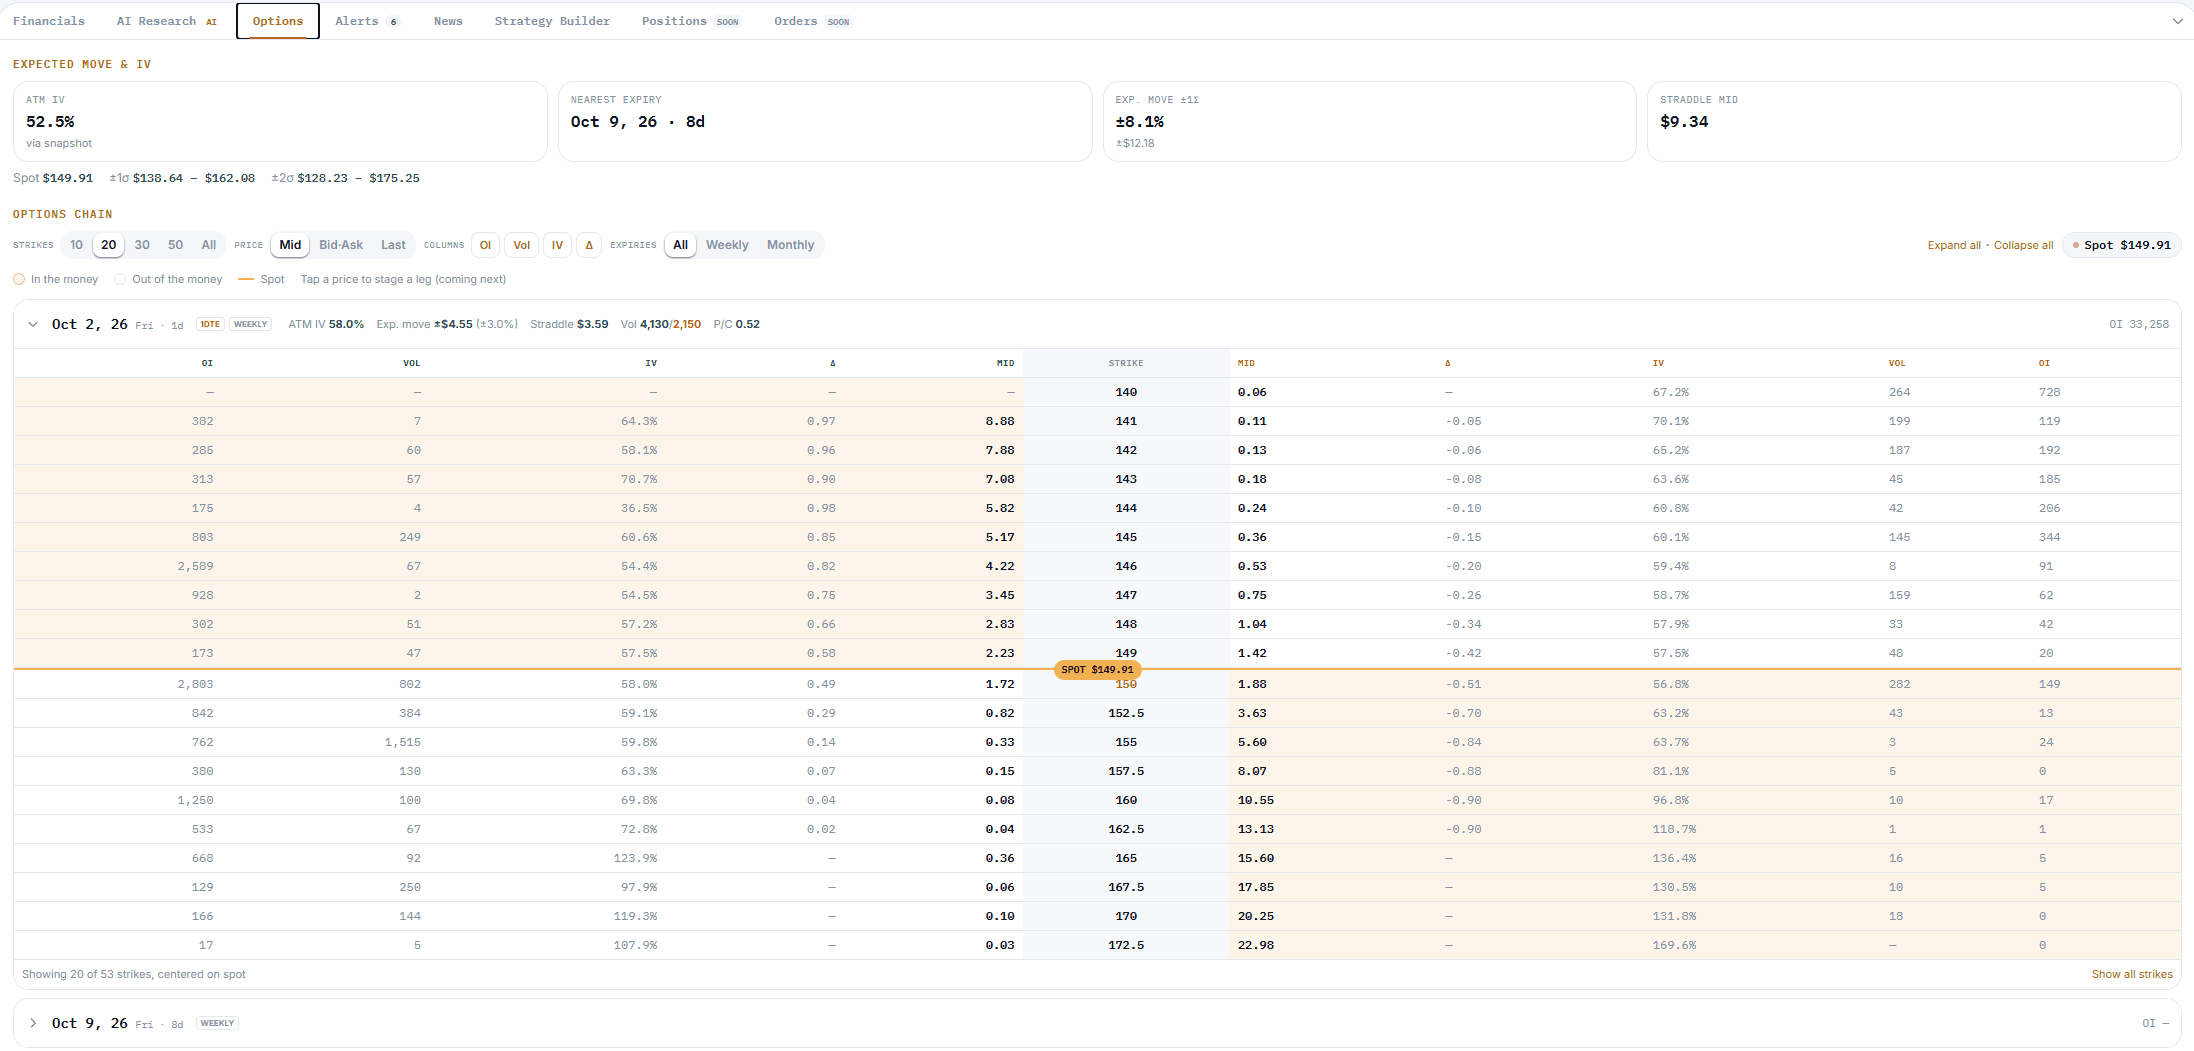Viewport: 2194px width, 1051px height.
Task: Open the News tab
Action: [448, 21]
